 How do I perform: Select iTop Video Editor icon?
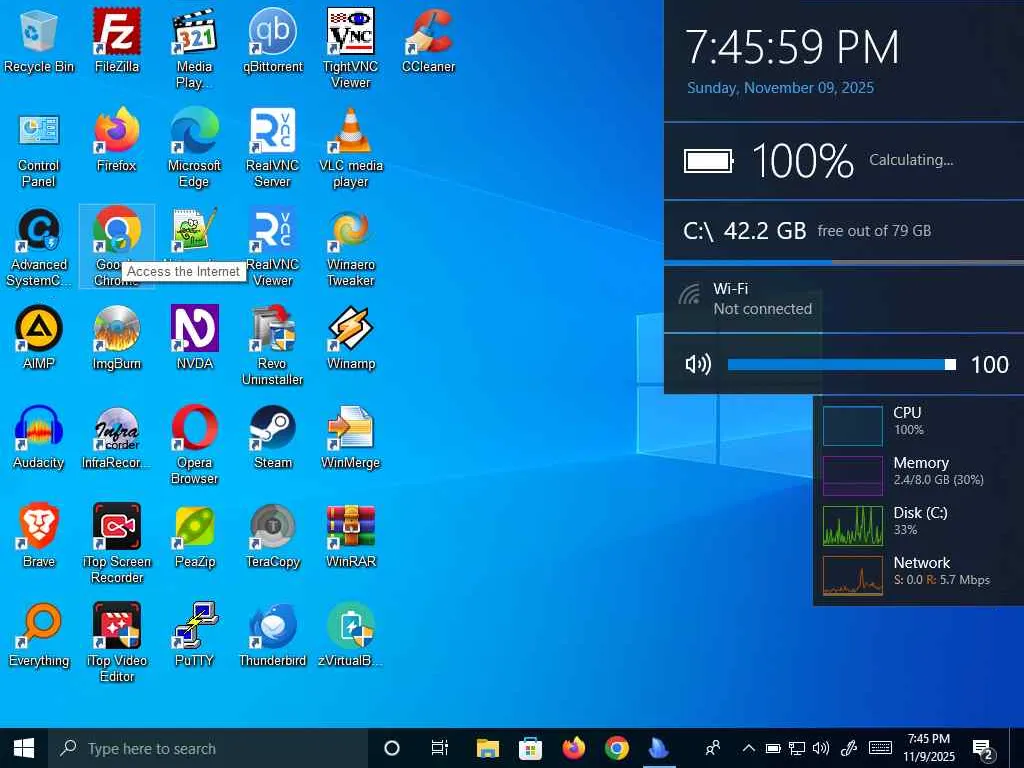(117, 643)
